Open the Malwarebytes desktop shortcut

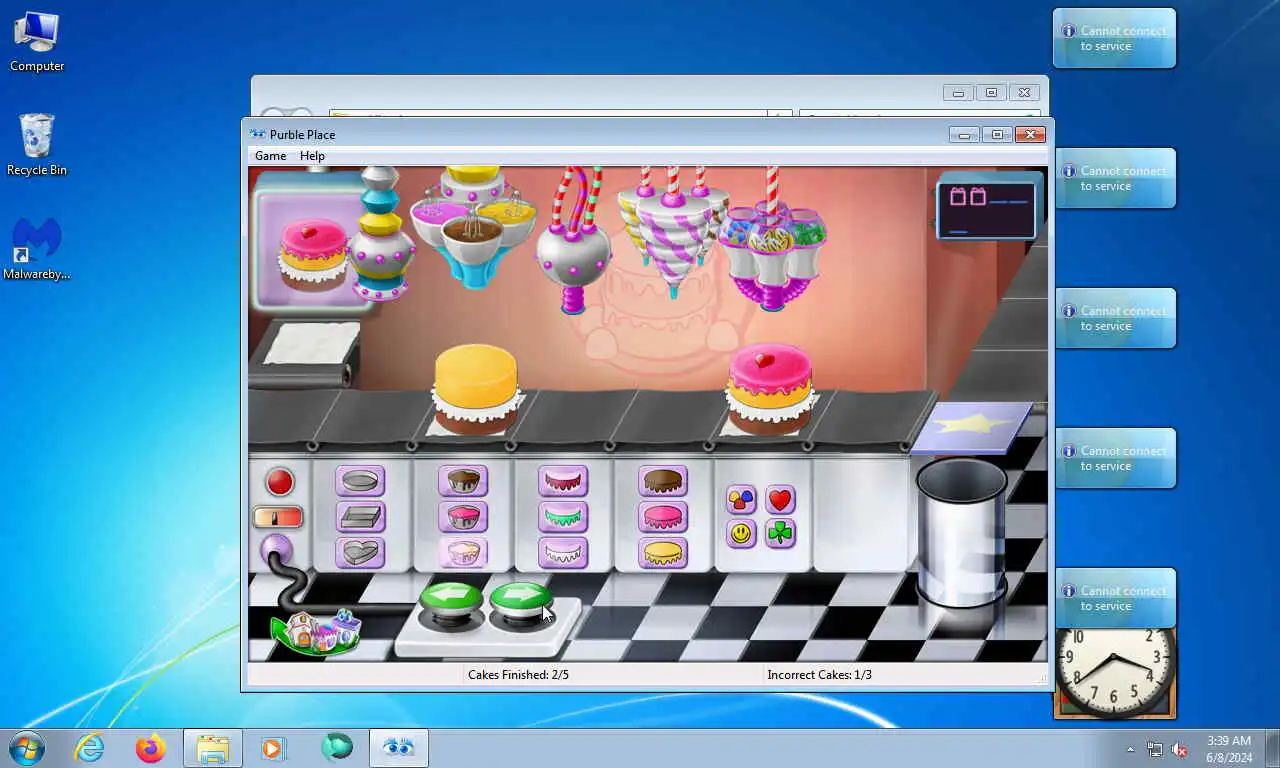[37, 249]
